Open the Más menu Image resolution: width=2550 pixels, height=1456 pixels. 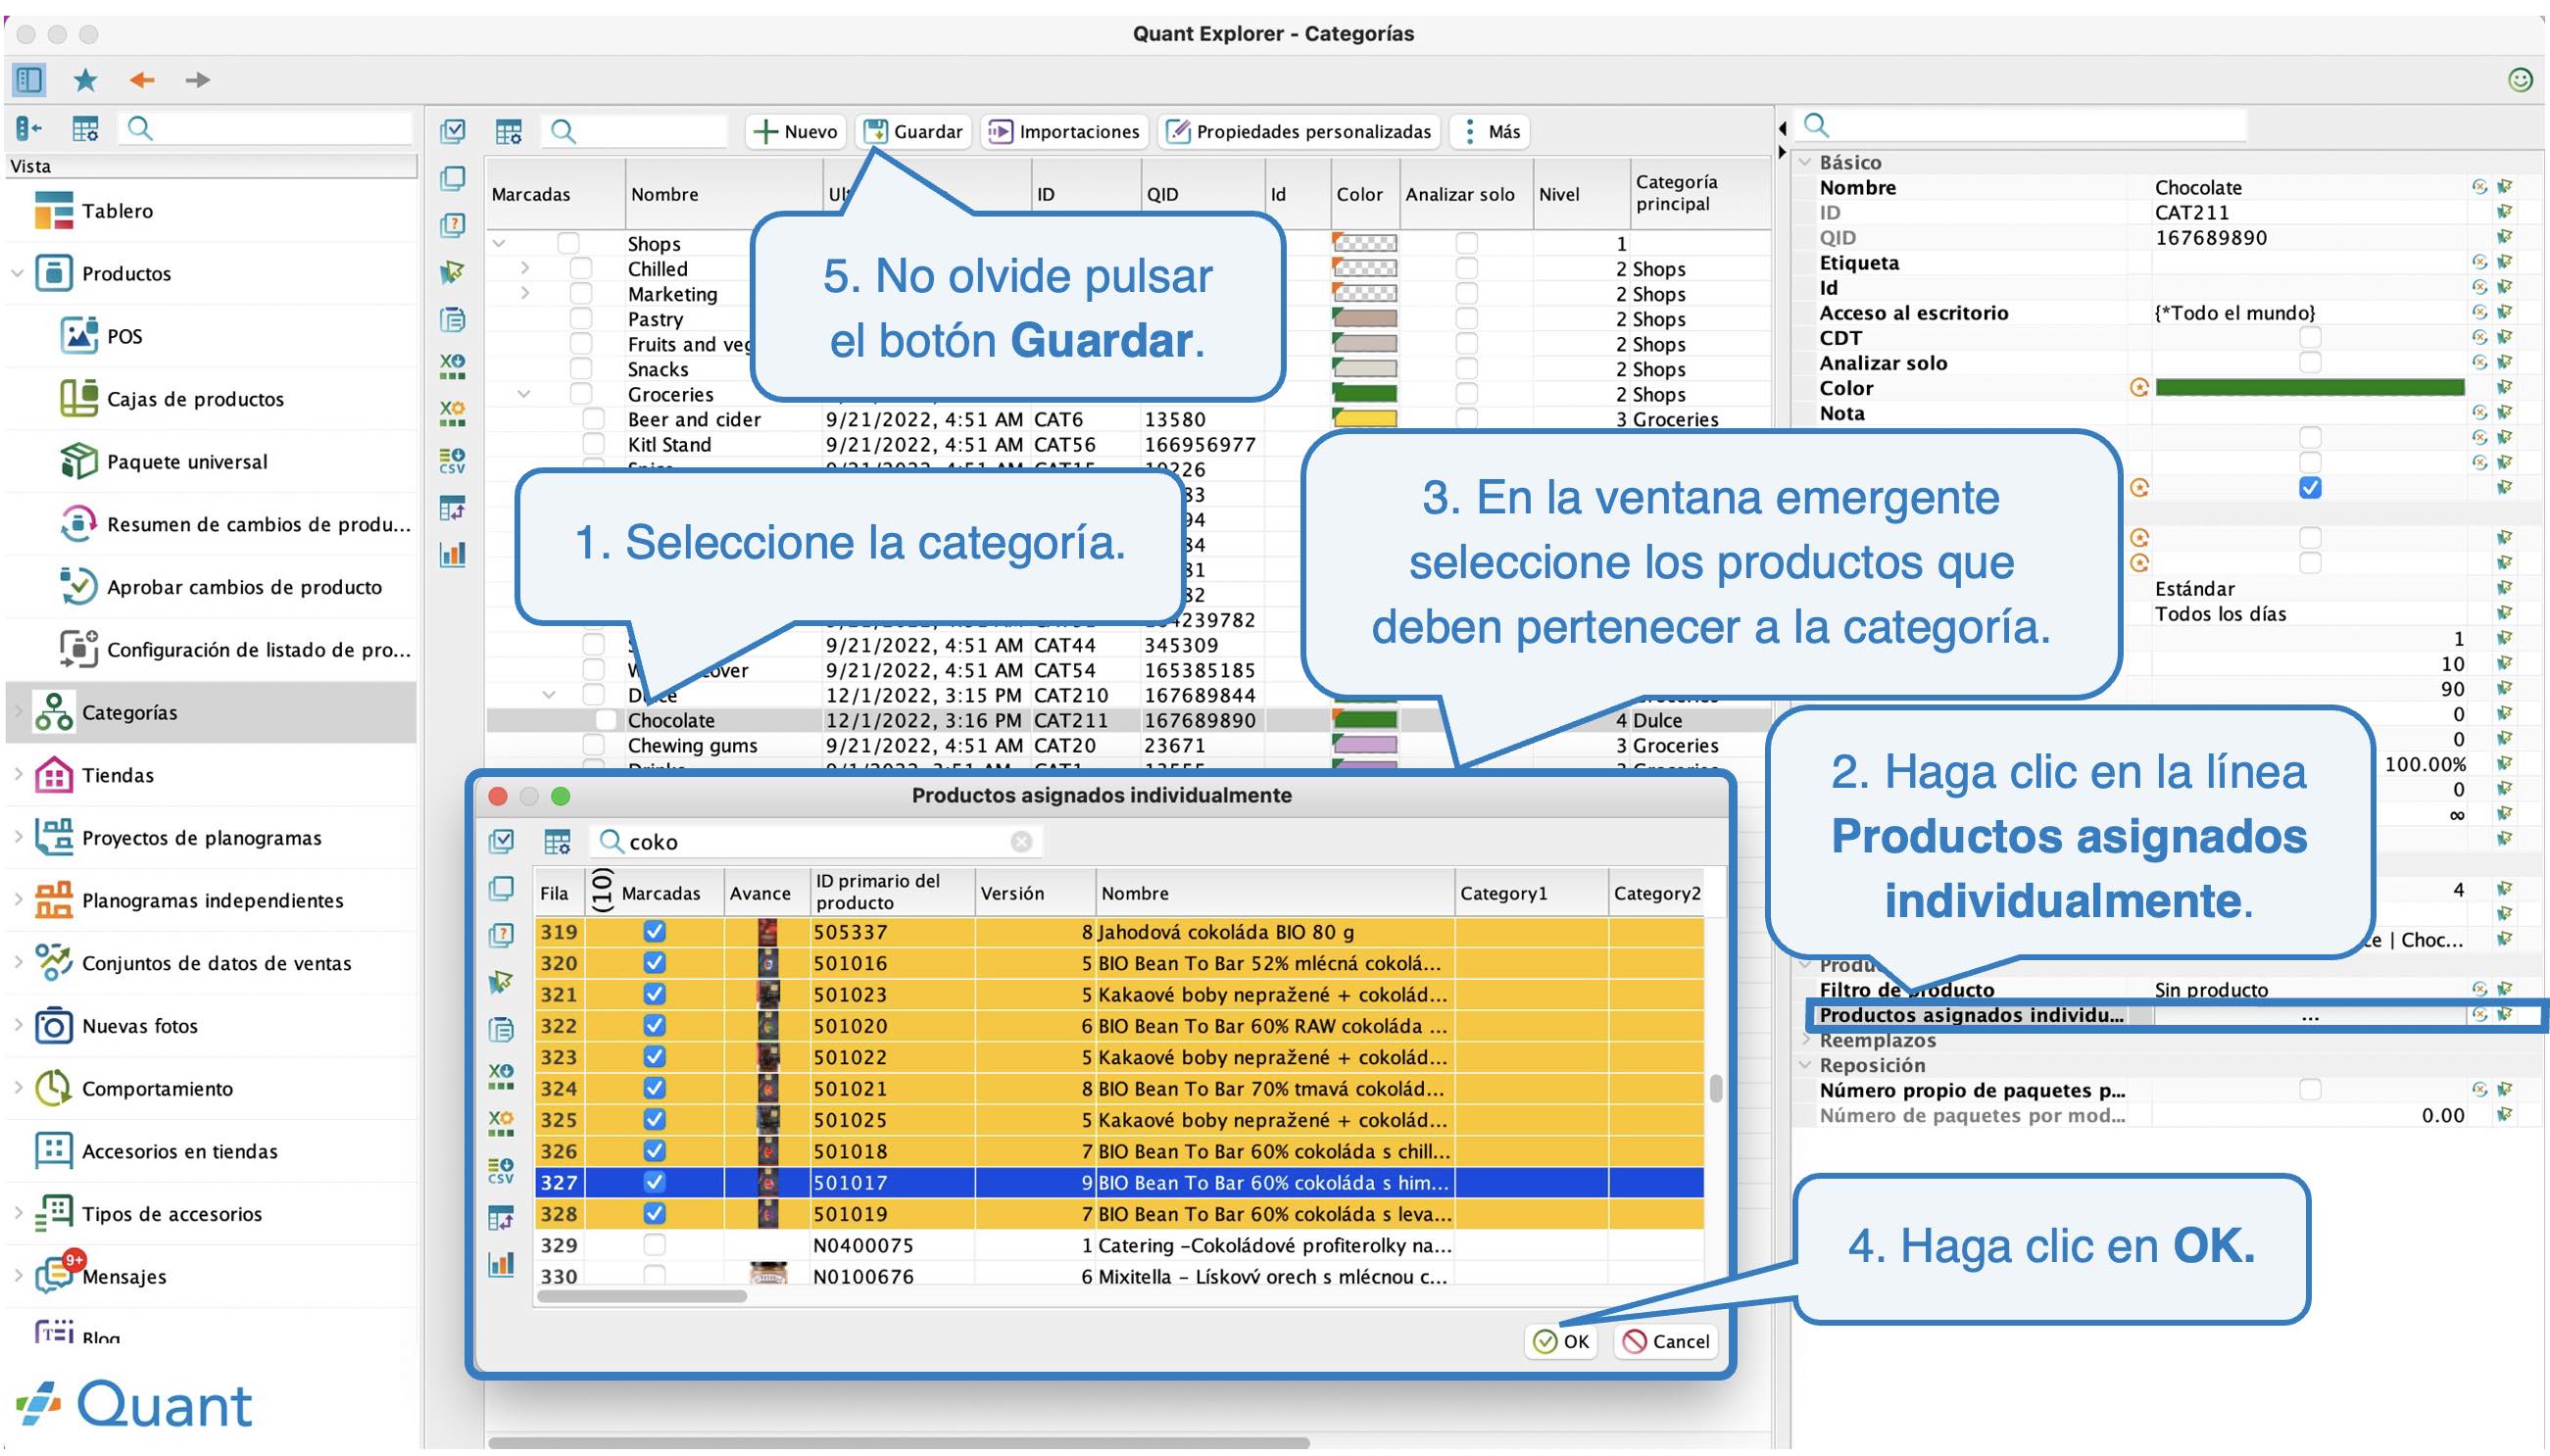coord(1490,131)
